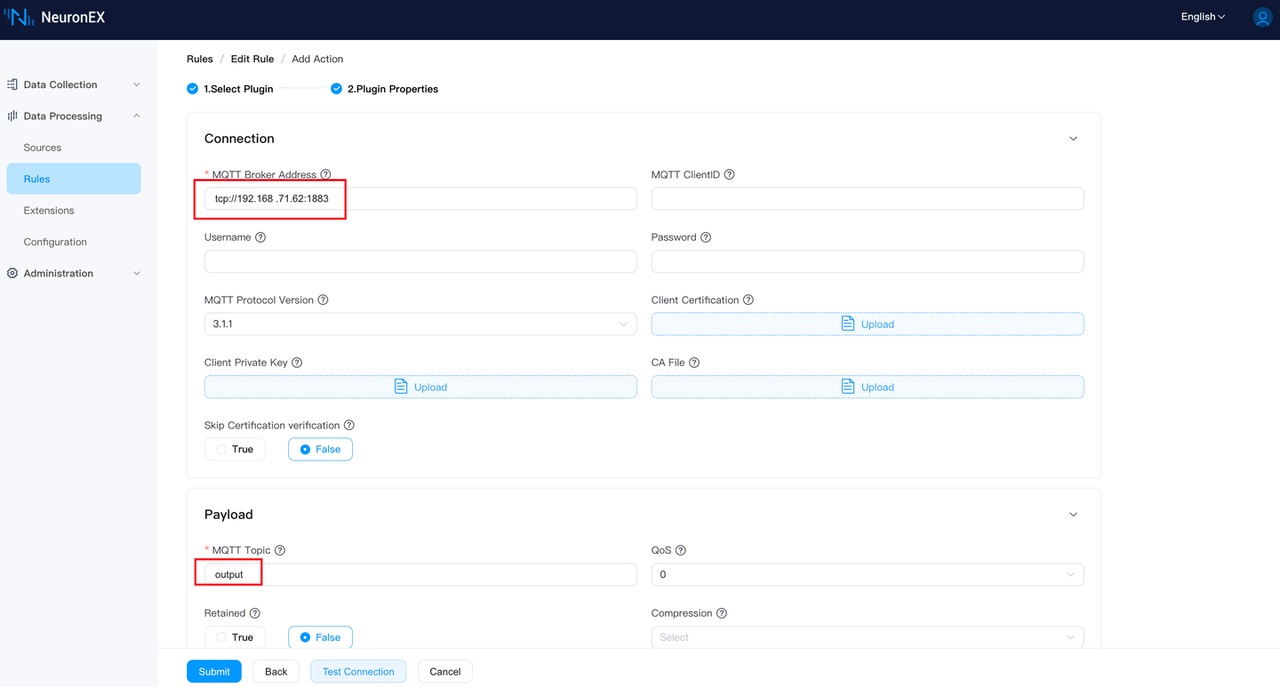Click the Test Connection button
The image size is (1280, 687).
[x=358, y=672]
